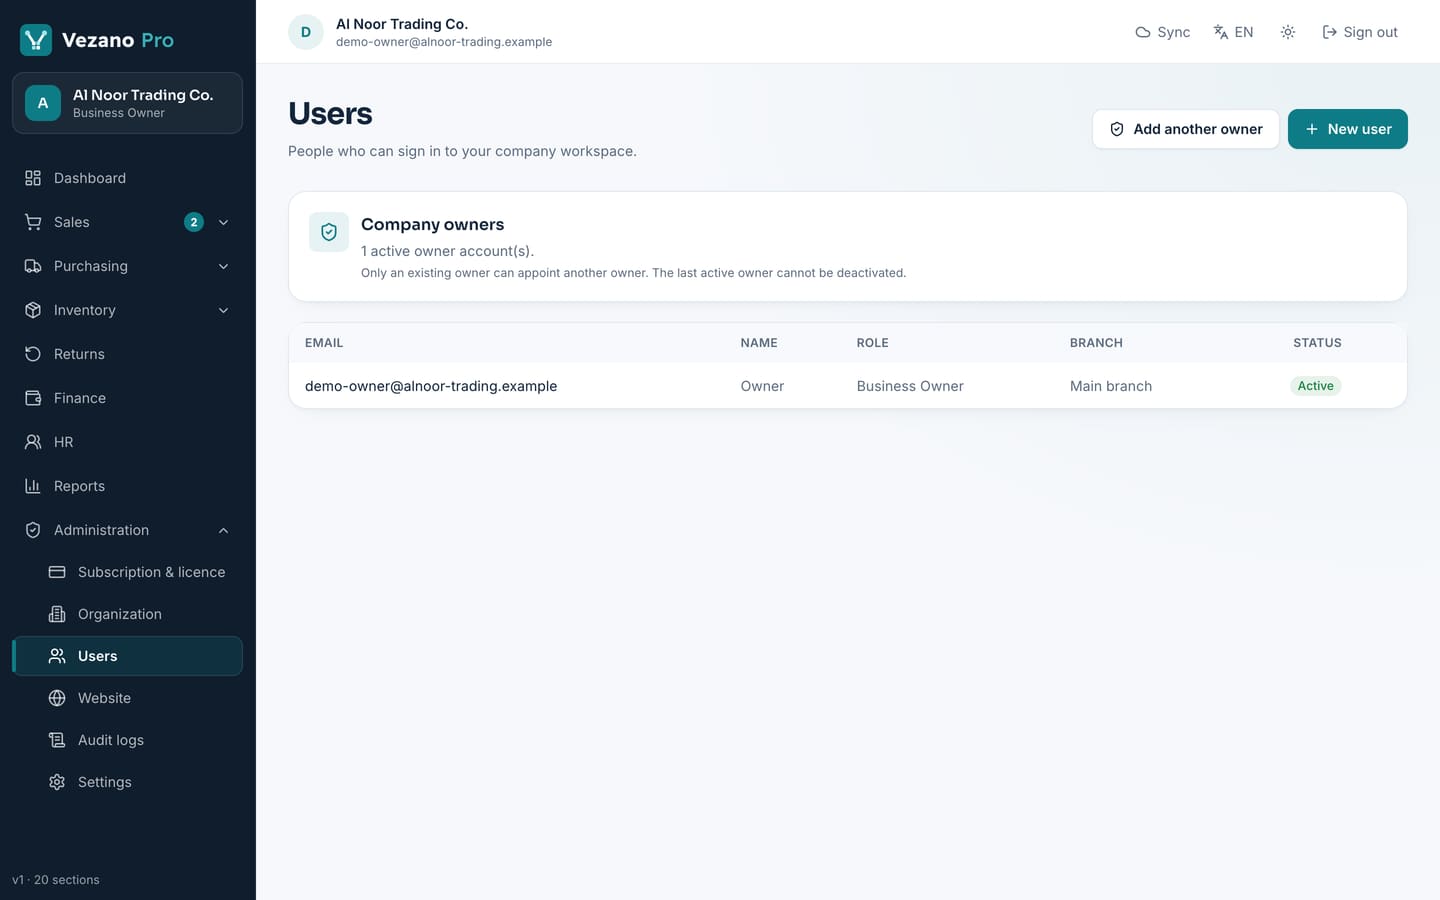
Task: Click the EMAIL column header
Action: coord(324,343)
